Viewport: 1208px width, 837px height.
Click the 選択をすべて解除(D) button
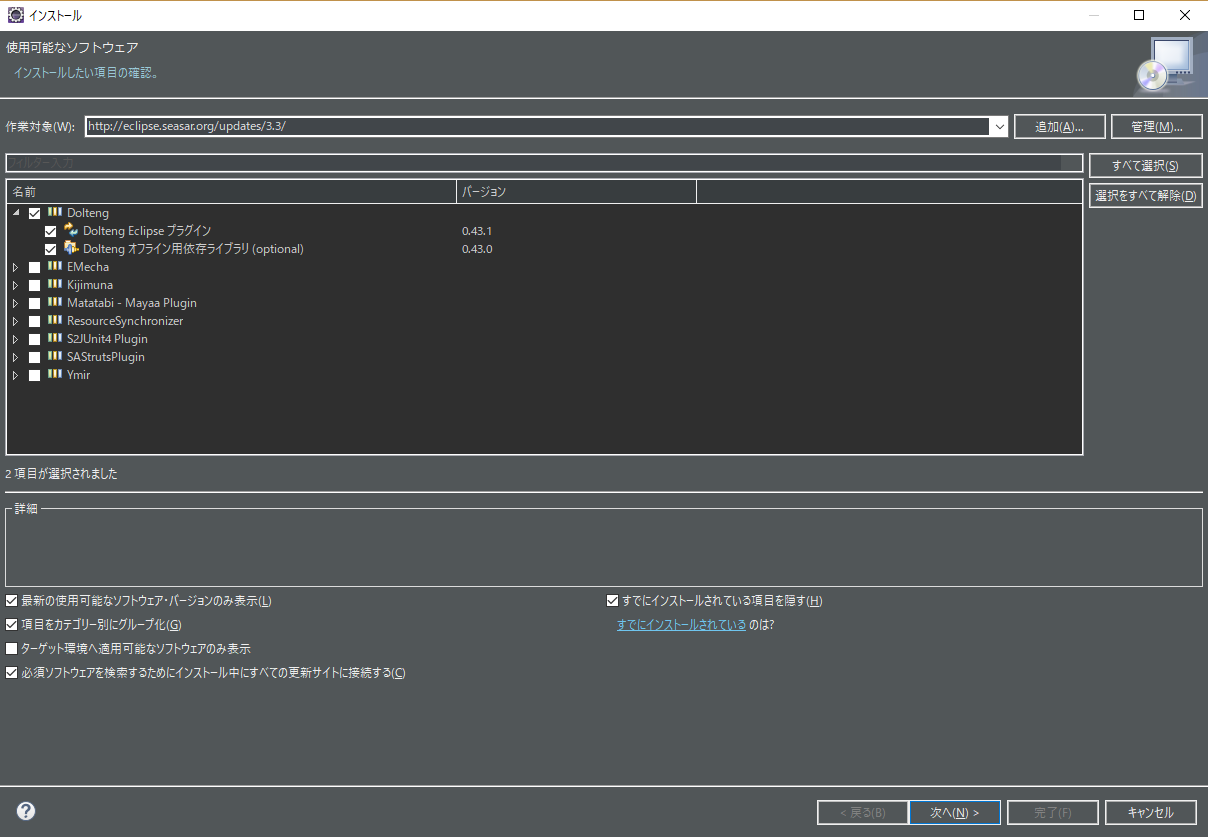(x=1145, y=196)
